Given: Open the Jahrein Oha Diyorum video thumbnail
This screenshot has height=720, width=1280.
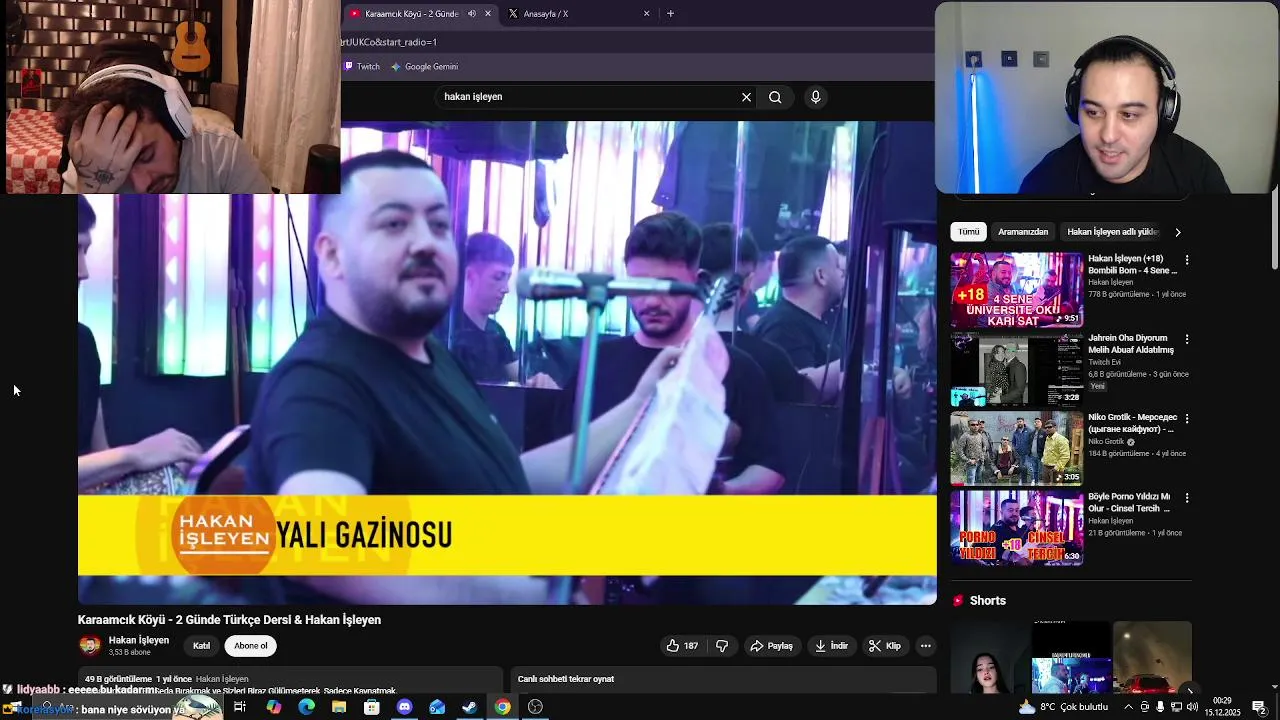Looking at the screenshot, I should click(x=1016, y=370).
